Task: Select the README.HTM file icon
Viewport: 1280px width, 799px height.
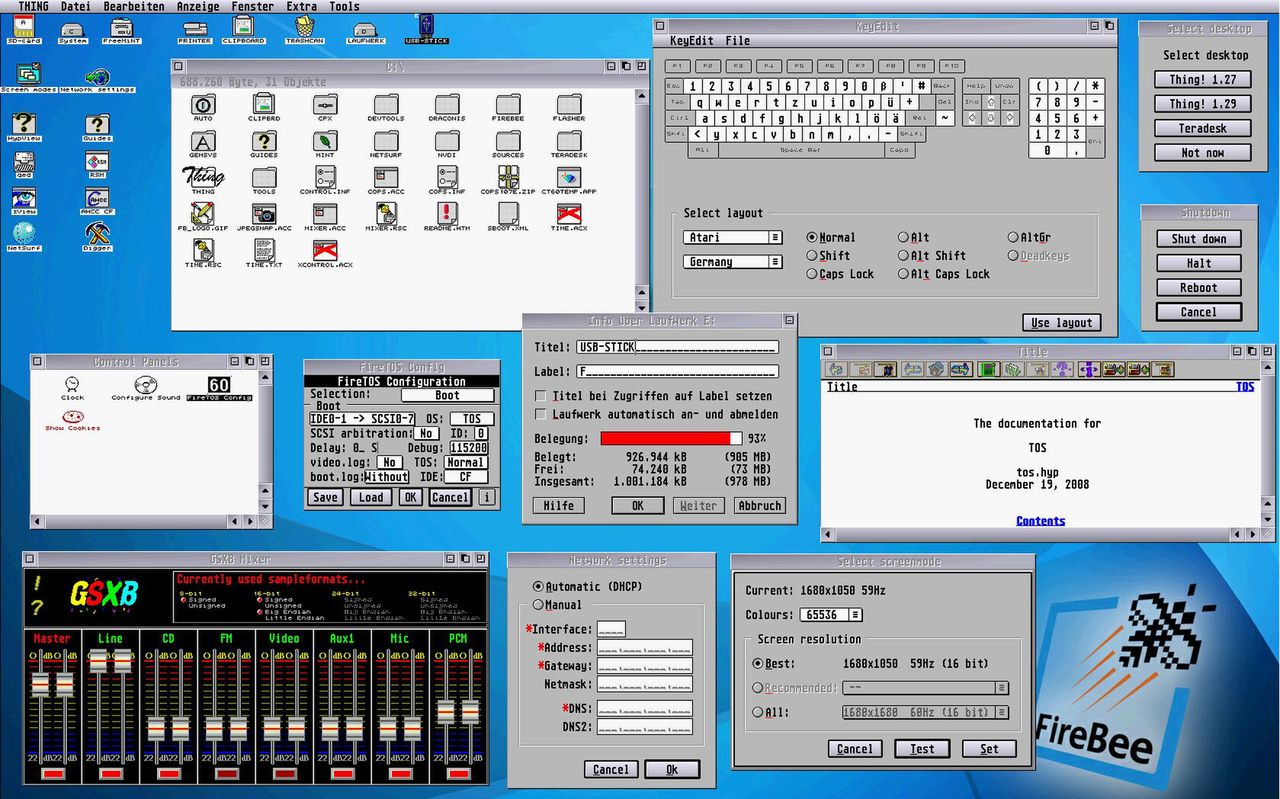Action: click(447, 214)
